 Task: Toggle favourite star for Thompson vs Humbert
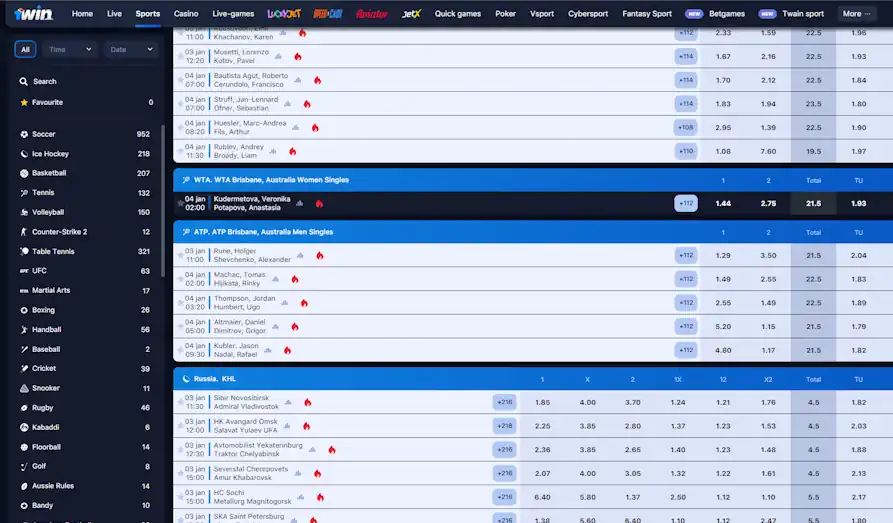click(180, 303)
